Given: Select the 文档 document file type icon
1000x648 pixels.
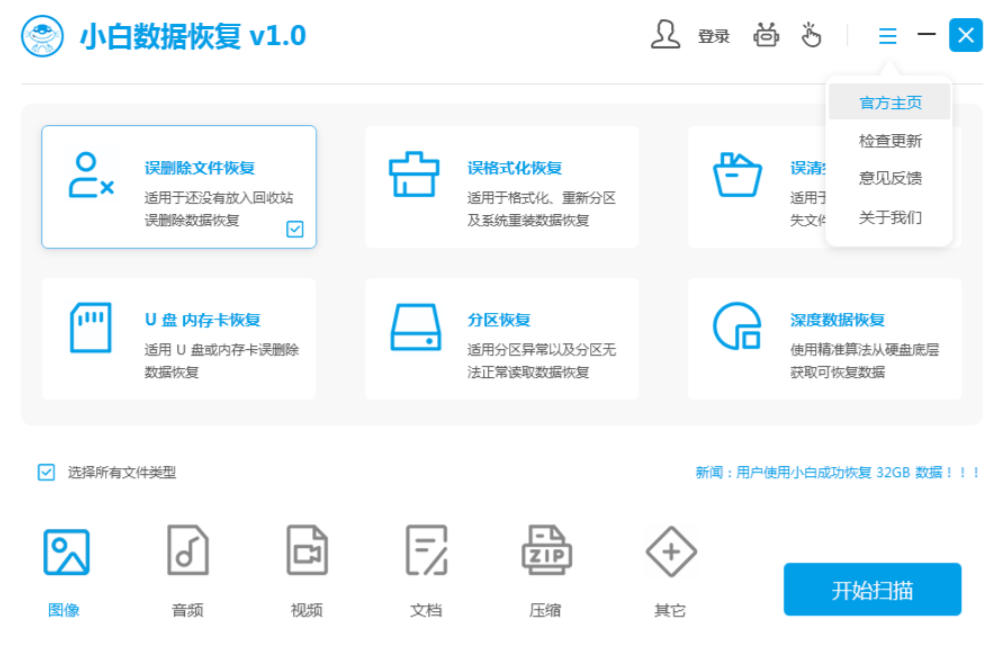Looking at the screenshot, I should click(x=426, y=552).
